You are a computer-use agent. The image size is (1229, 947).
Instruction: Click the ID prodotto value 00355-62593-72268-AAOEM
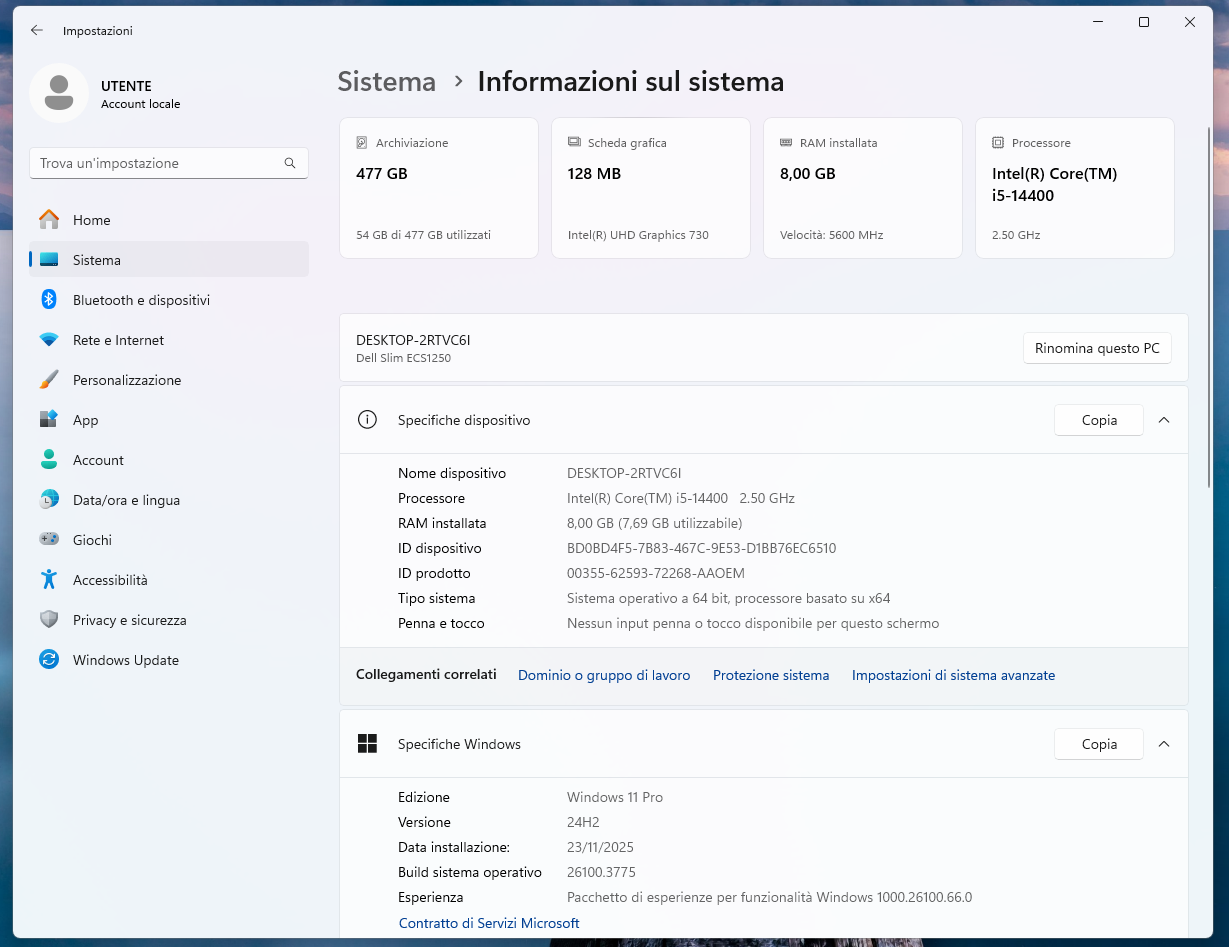pyautogui.click(x=656, y=573)
